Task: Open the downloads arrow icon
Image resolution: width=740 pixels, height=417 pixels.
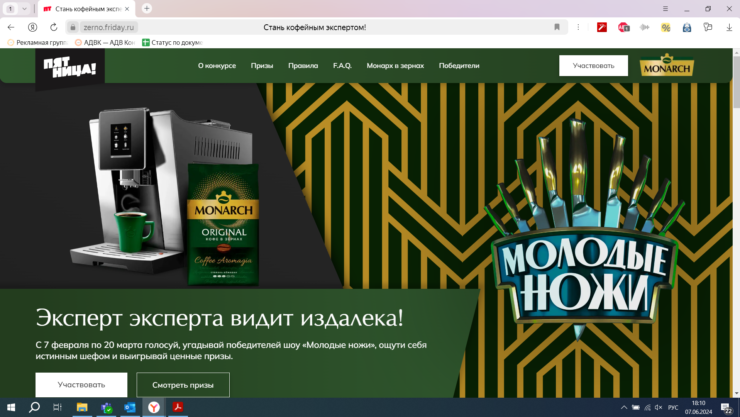Action: click(x=729, y=27)
